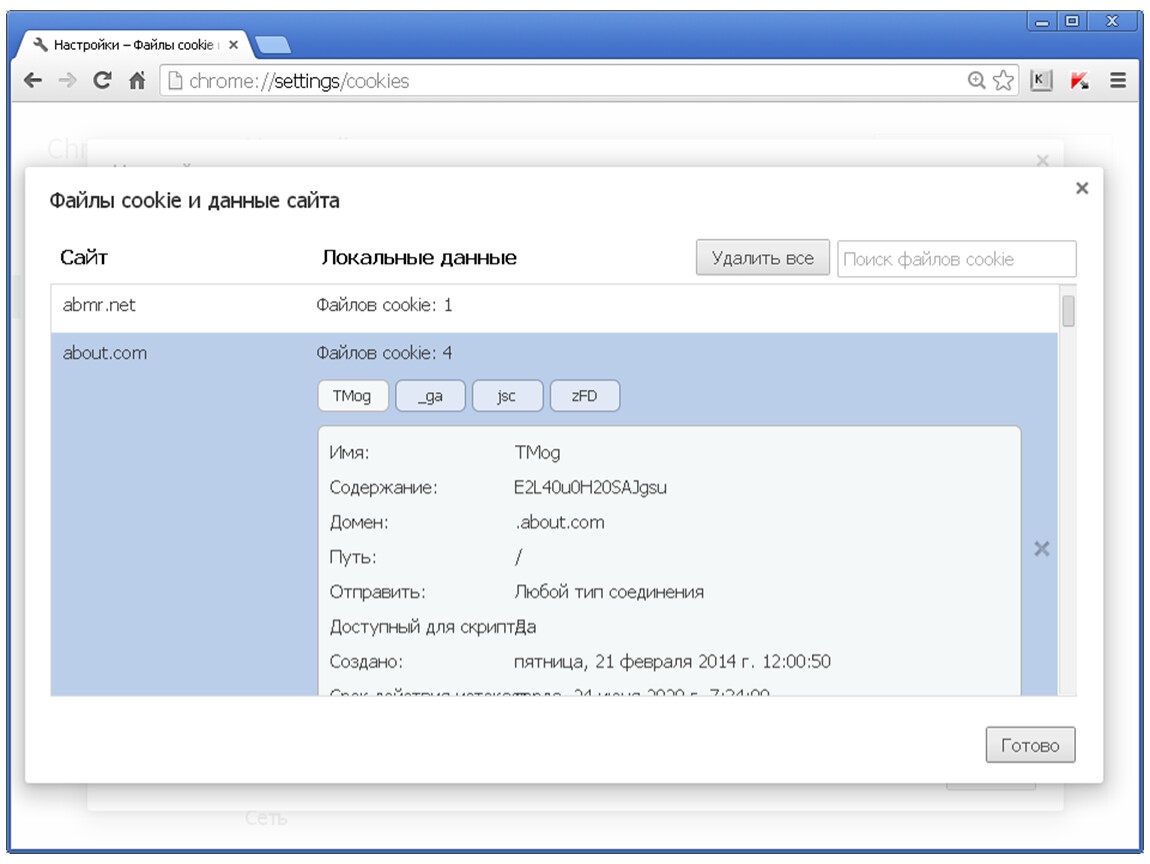
Task: Bookmark this page with the star icon
Action: coord(1003,80)
